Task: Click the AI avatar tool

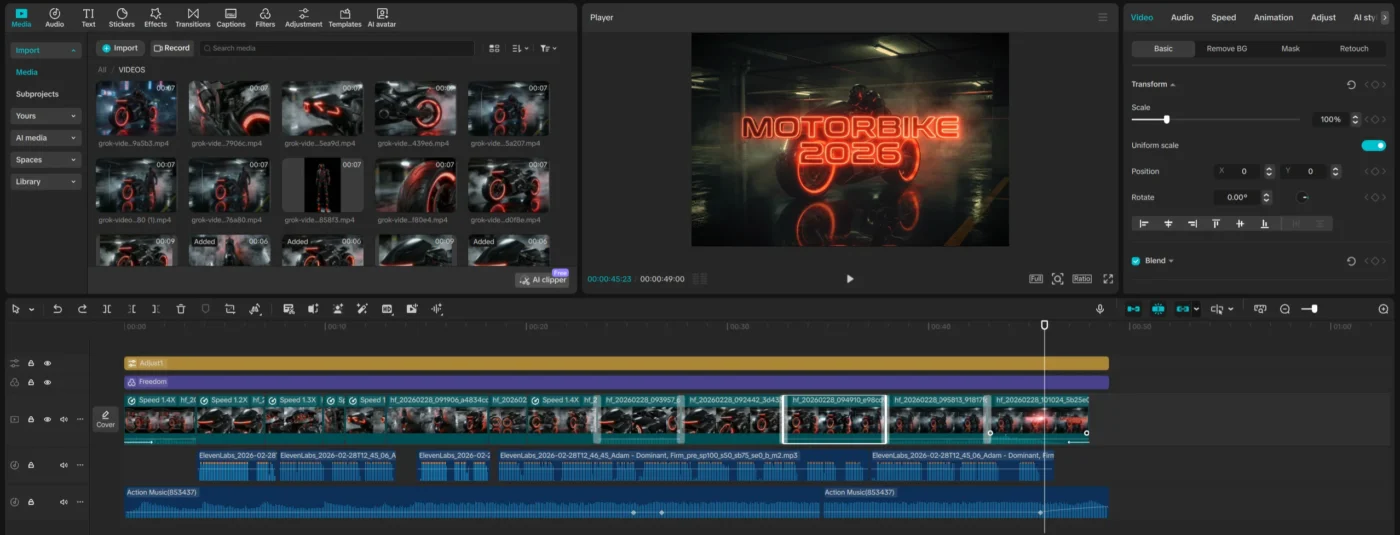Action: pos(381,17)
